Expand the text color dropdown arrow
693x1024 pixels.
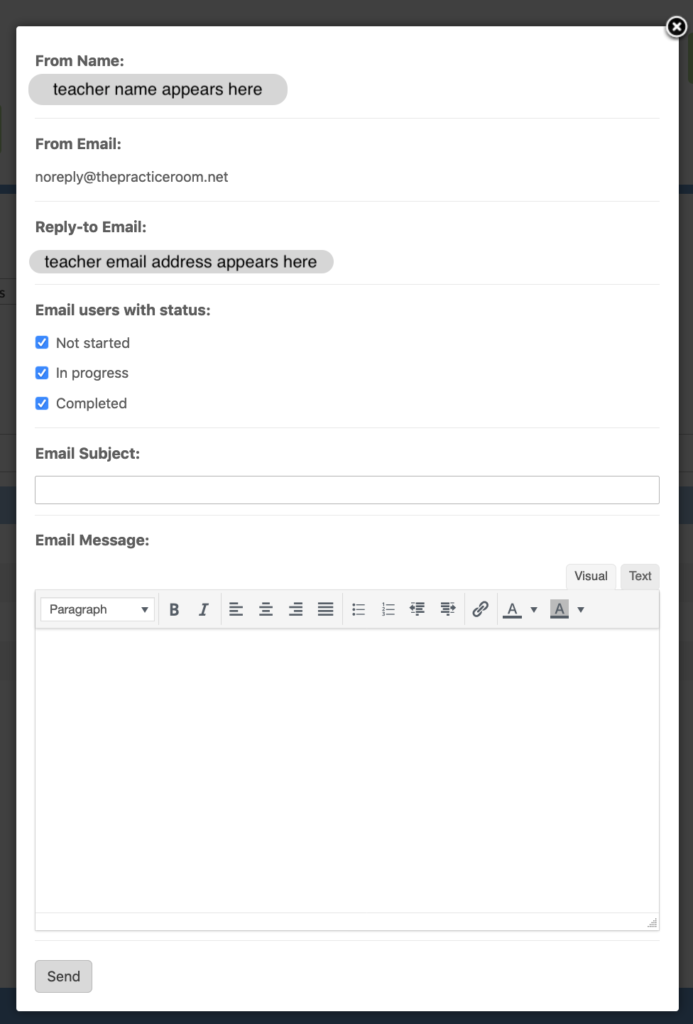click(x=534, y=609)
